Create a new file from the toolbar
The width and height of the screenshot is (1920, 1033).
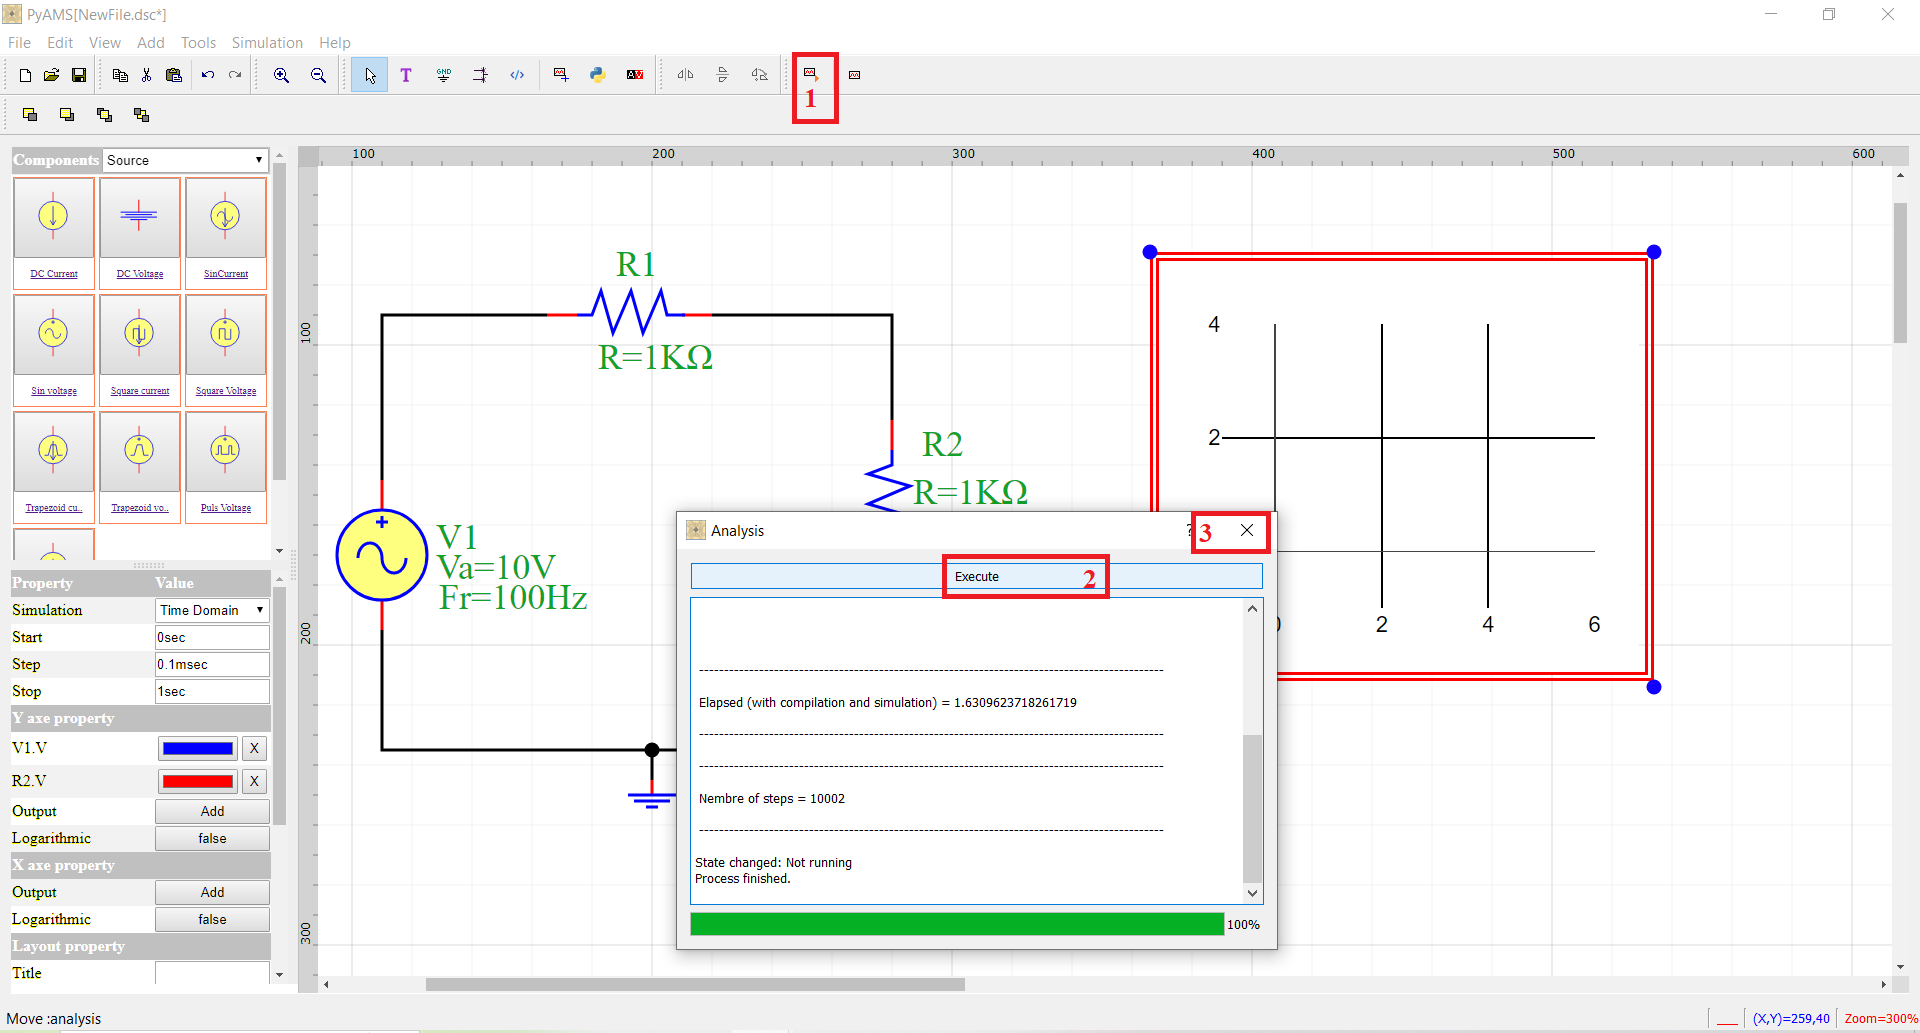(x=25, y=75)
